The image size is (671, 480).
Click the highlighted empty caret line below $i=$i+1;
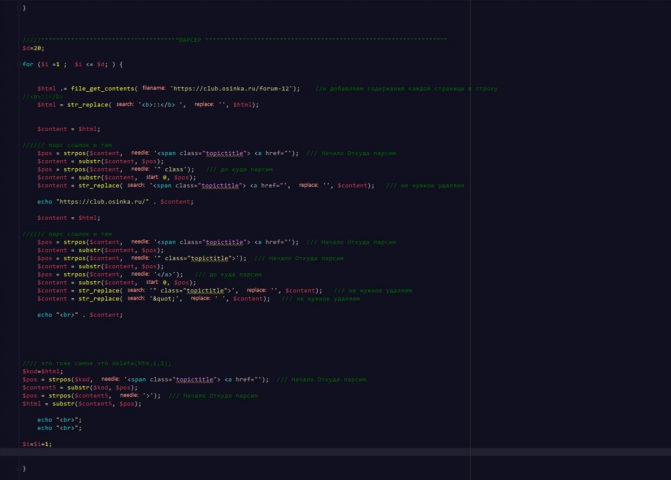tap(336, 452)
